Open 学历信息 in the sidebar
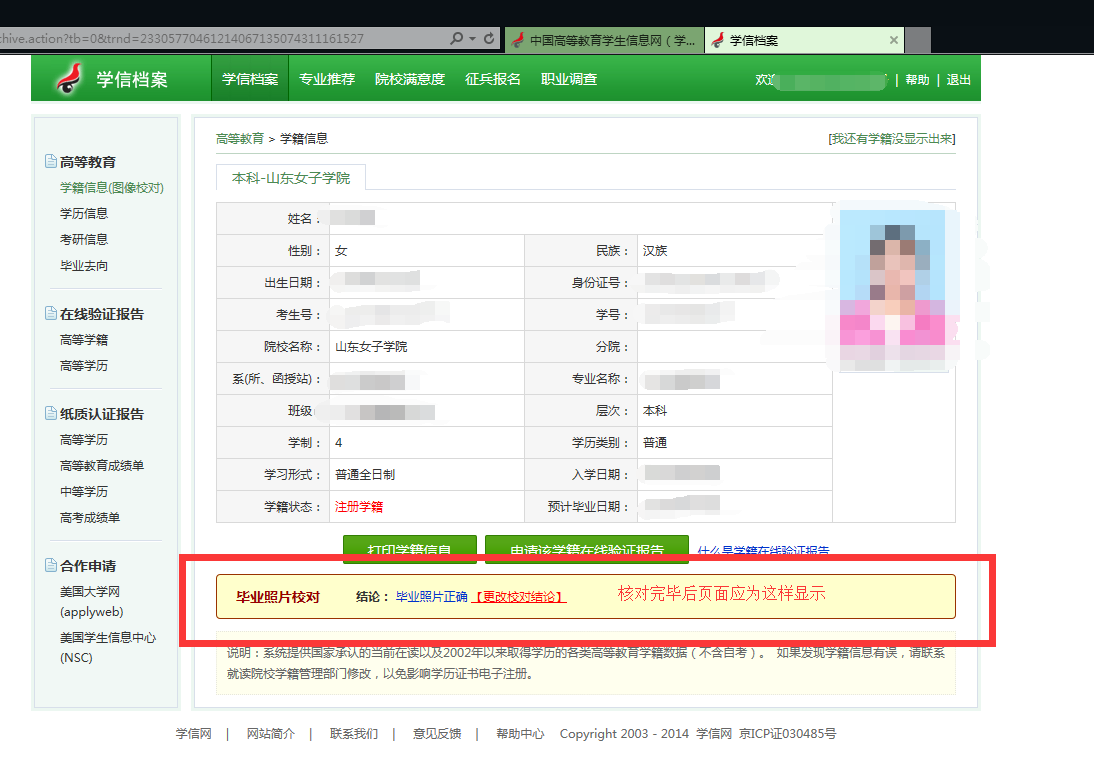 [x=84, y=213]
